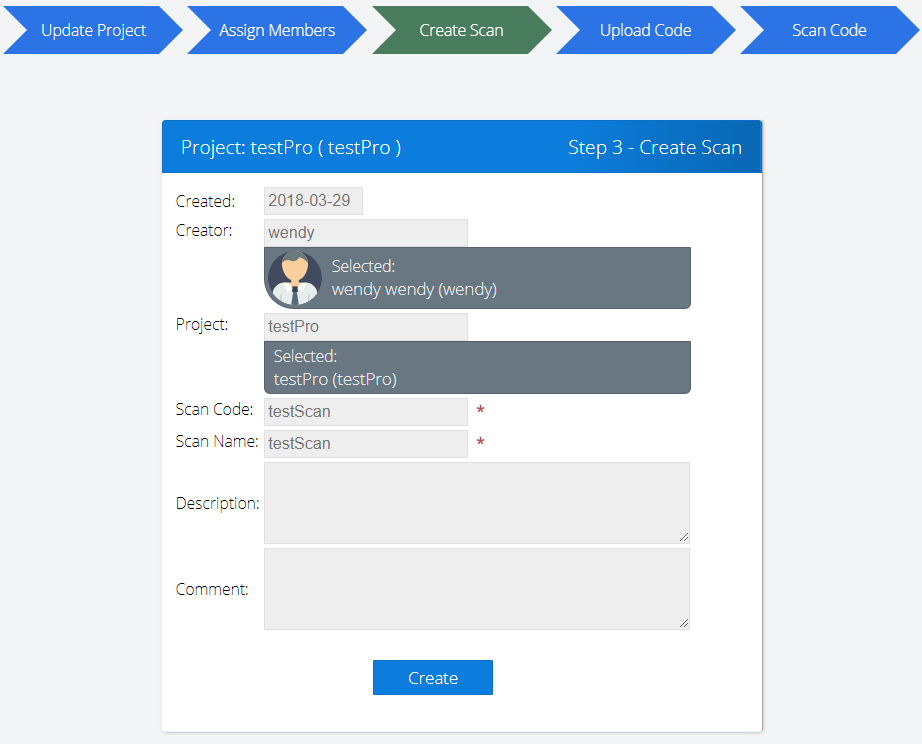Click the Comment textarea resize handle
The width and height of the screenshot is (922, 744).
tap(683, 623)
